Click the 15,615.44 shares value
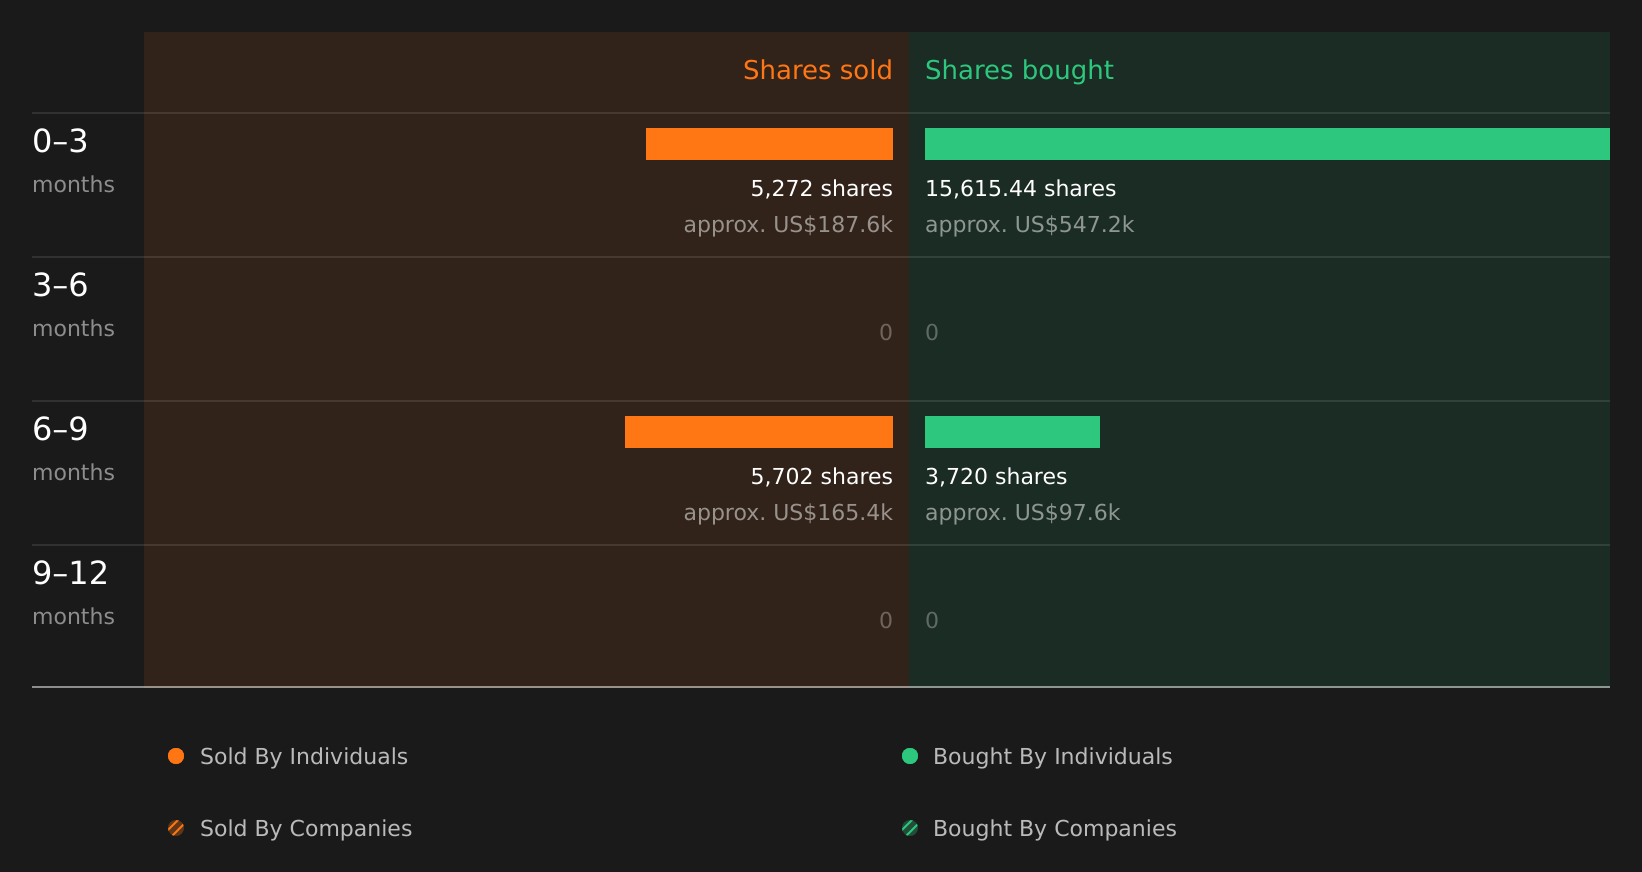This screenshot has width=1642, height=872. (1020, 189)
